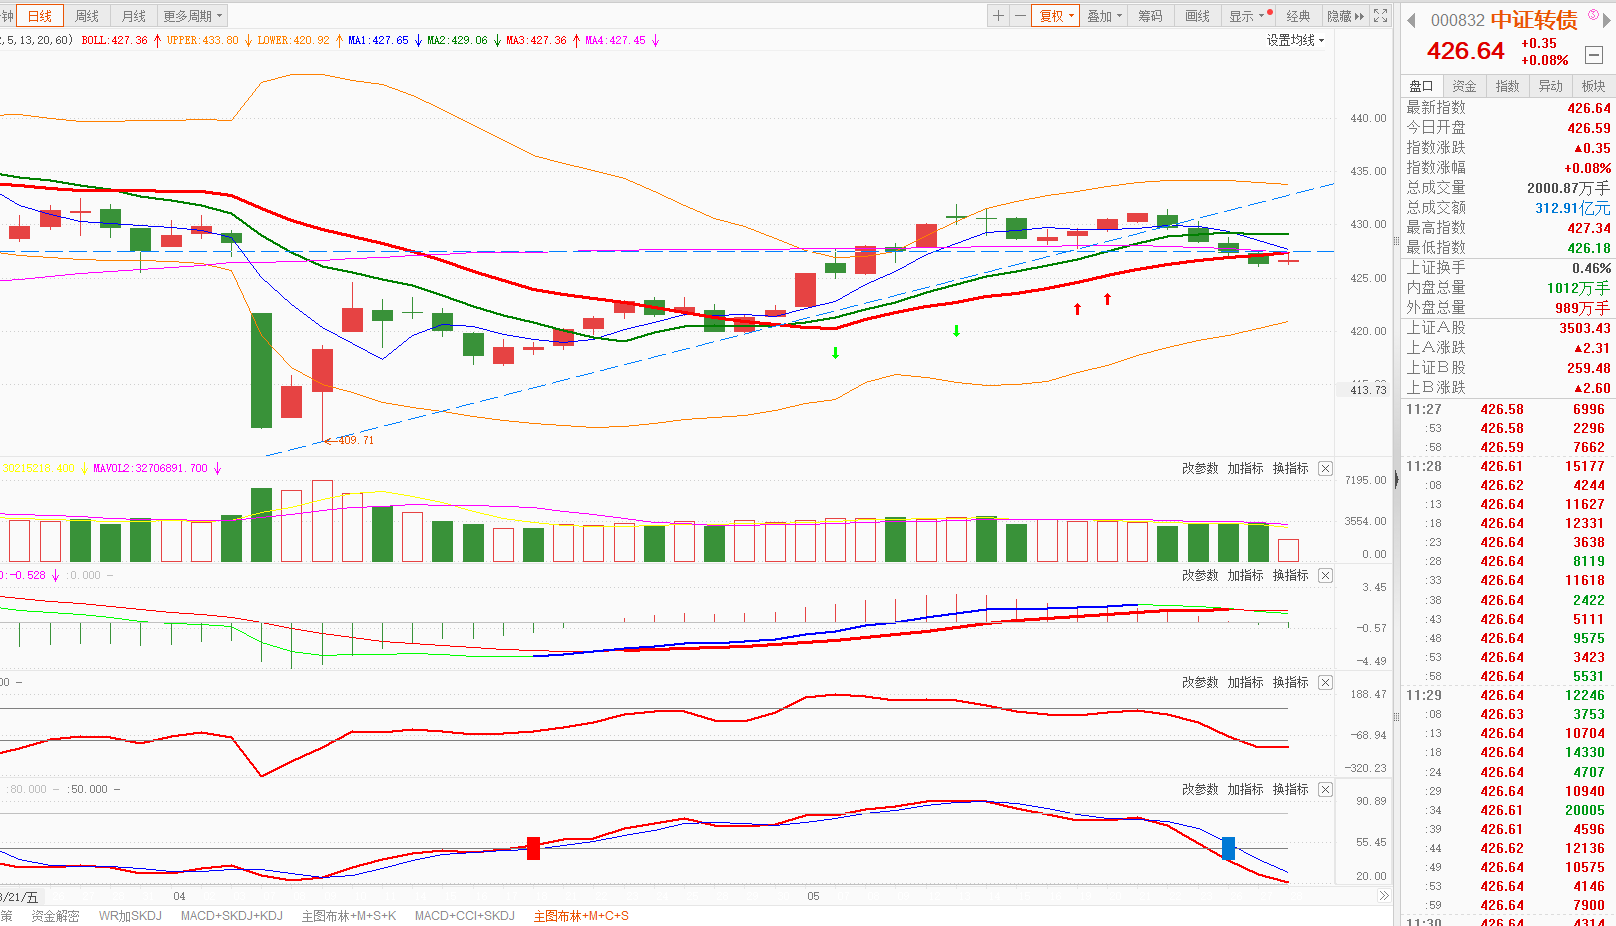This screenshot has height=926, width=1616.
Task: Click the UPPER:433.80 indicator label
Action: (x=203, y=40)
